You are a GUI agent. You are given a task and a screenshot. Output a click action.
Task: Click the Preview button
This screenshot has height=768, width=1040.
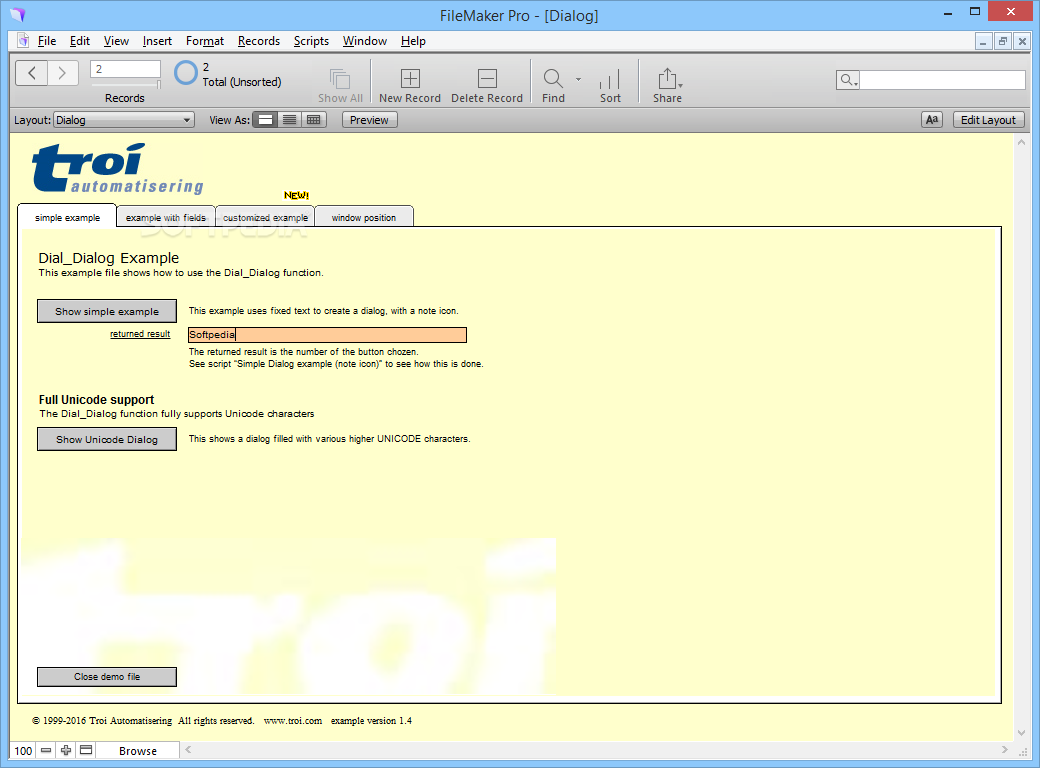click(x=369, y=120)
